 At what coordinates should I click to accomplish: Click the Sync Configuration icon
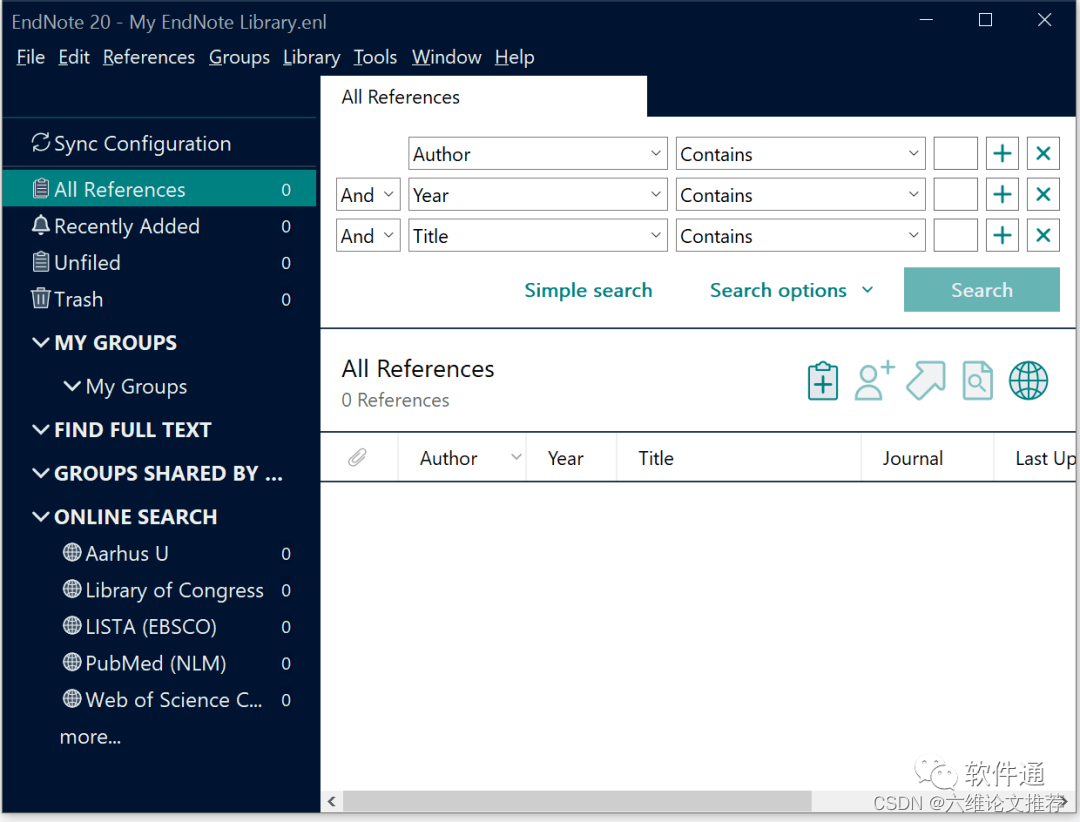pos(41,143)
